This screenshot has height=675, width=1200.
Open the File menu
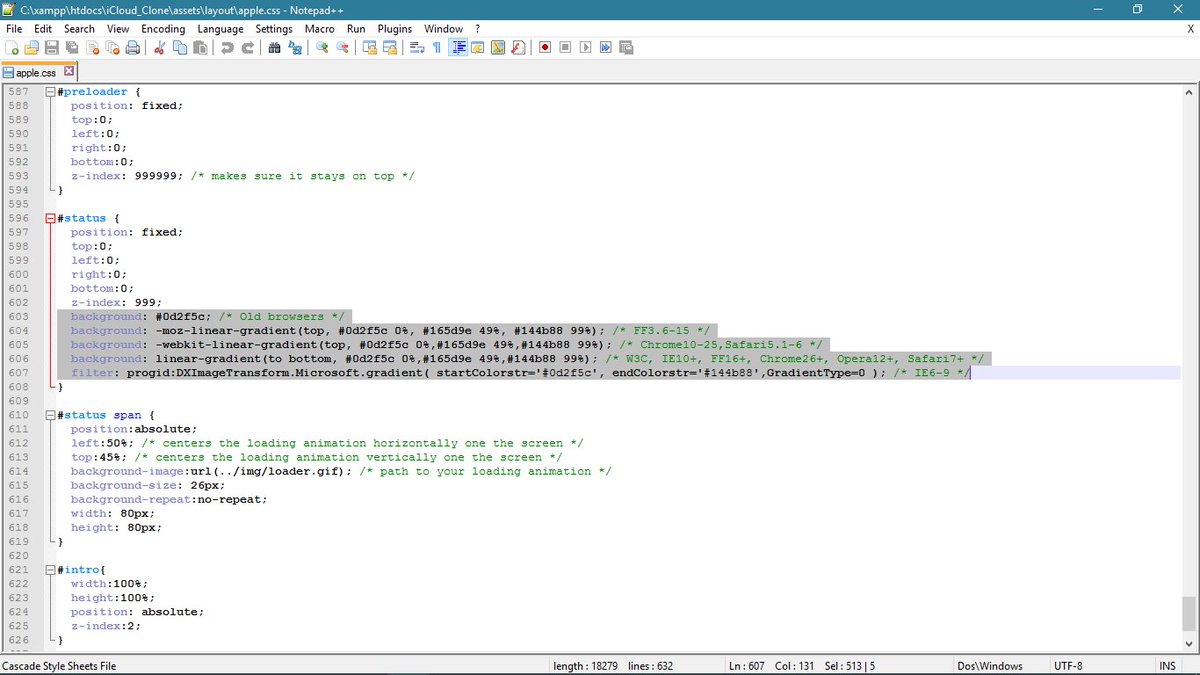coord(15,29)
